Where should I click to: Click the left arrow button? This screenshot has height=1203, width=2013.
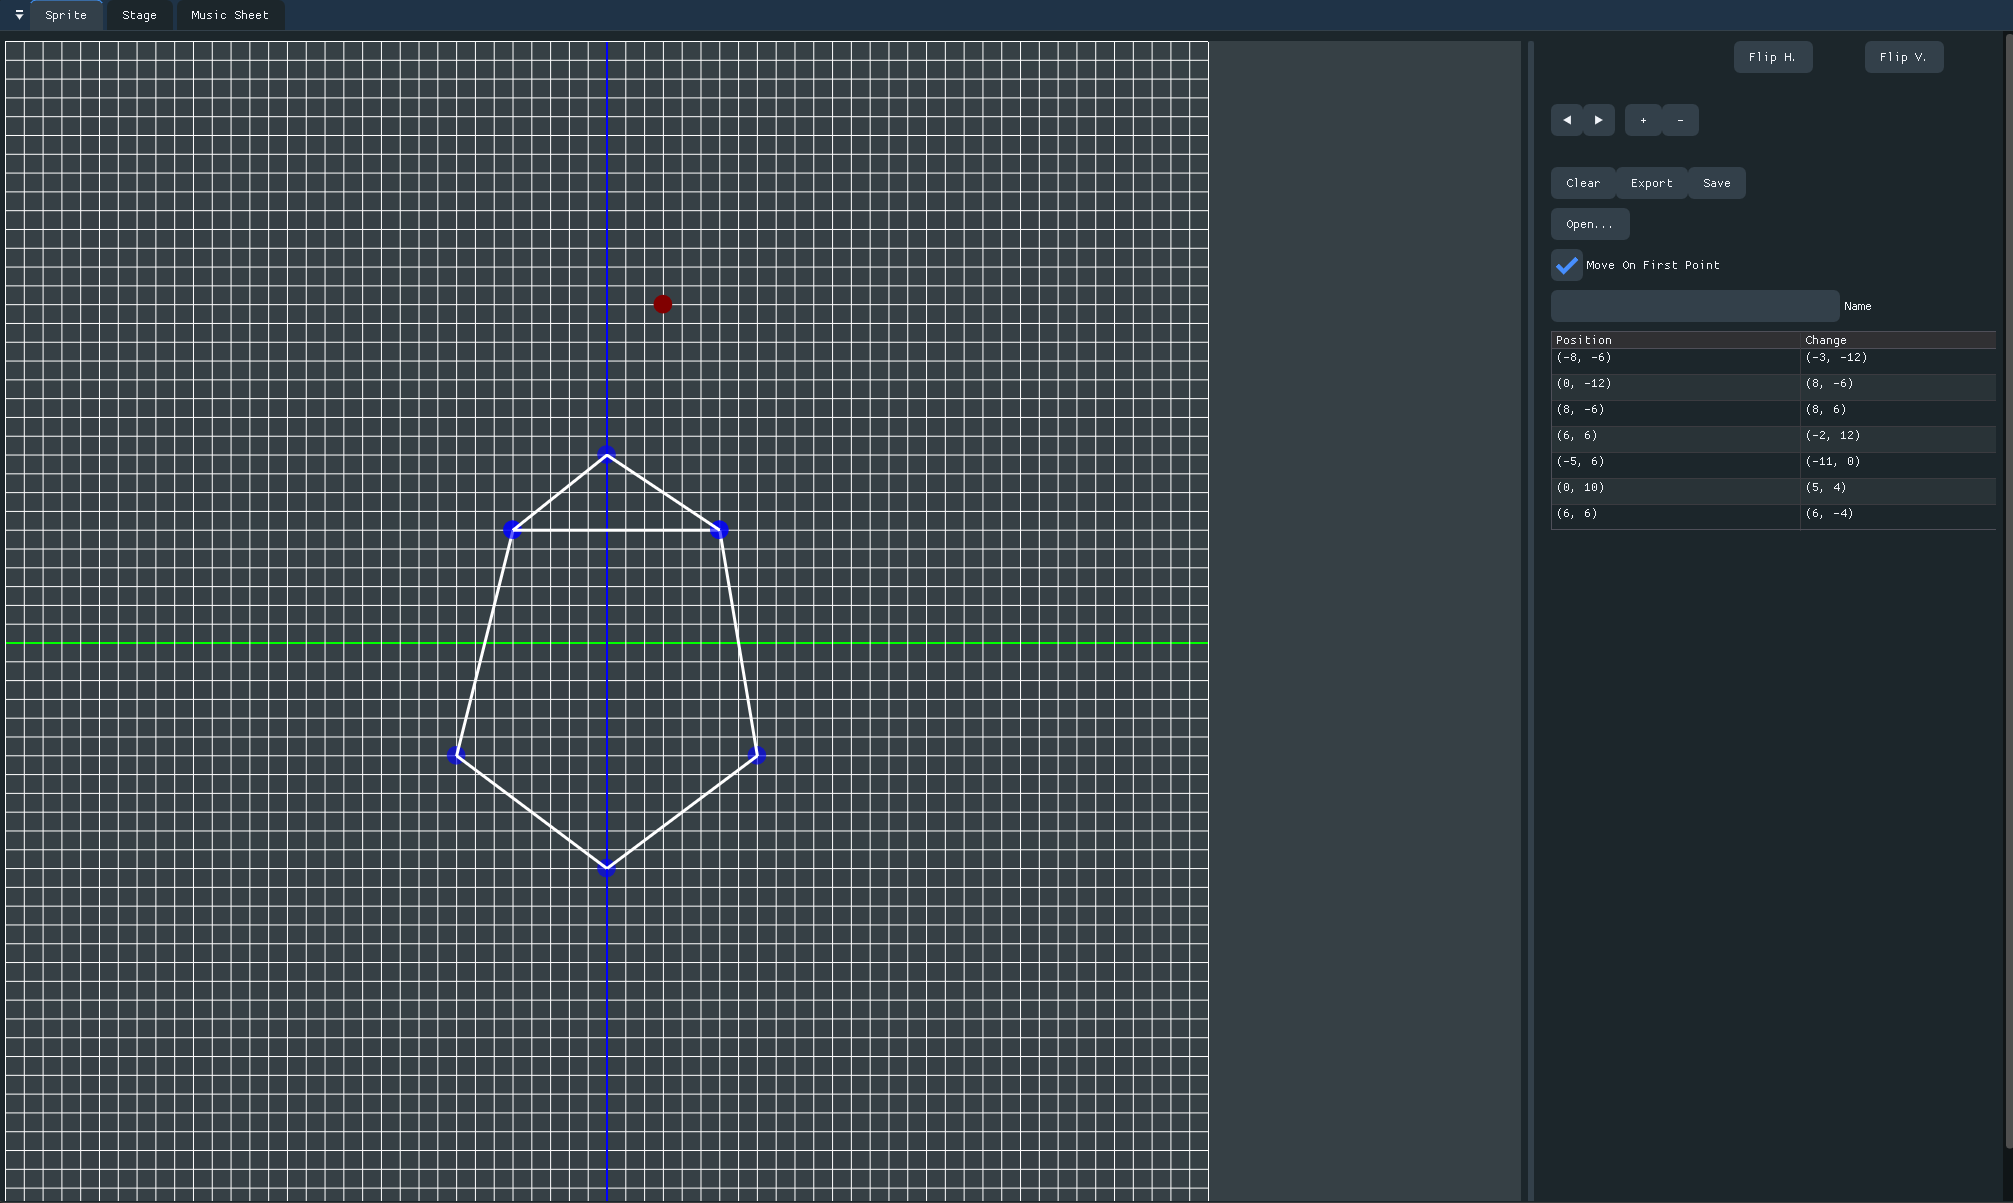1566,120
